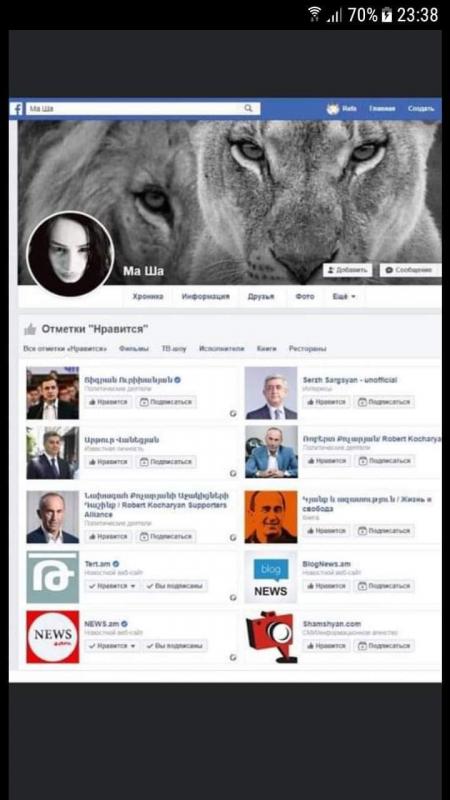The width and height of the screenshot is (450, 800).
Task: Toggle Вы подписаны under NEWS.am
Action: 175,646
